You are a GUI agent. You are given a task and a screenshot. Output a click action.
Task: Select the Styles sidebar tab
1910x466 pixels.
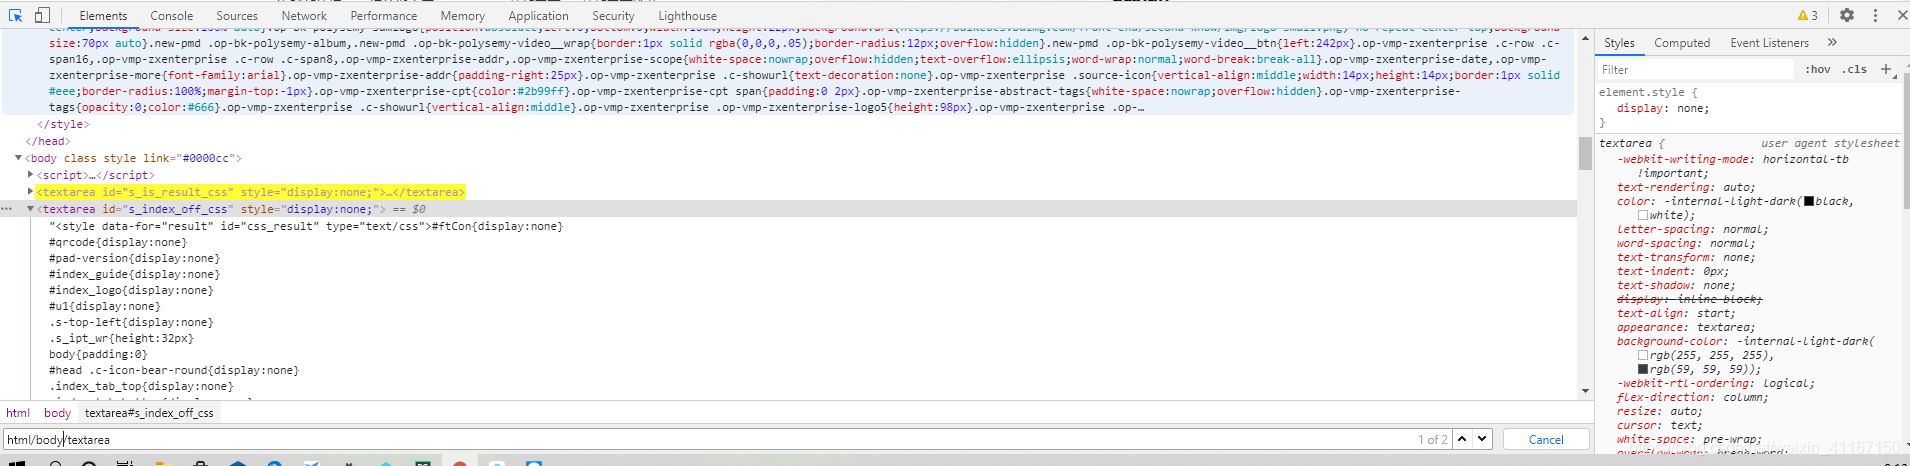(1619, 43)
